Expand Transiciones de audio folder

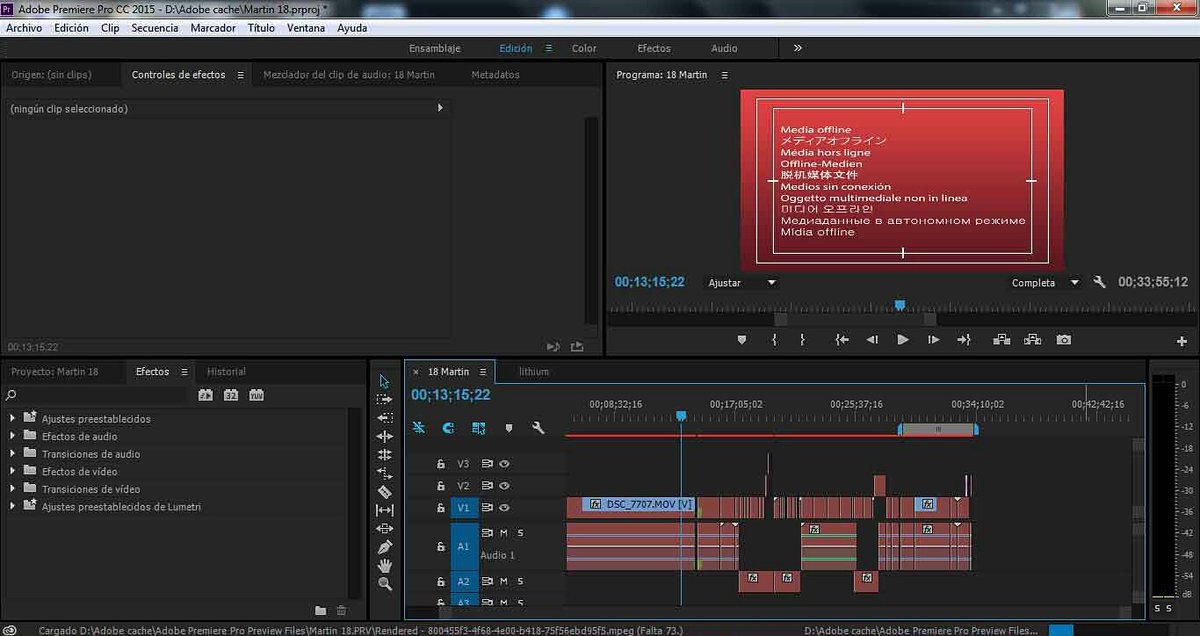pyautogui.click(x=12, y=454)
